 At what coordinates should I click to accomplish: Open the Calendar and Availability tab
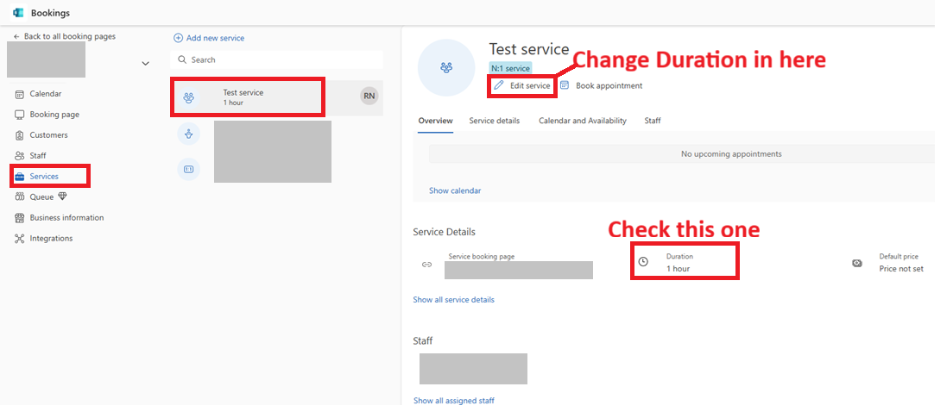[x=583, y=121]
